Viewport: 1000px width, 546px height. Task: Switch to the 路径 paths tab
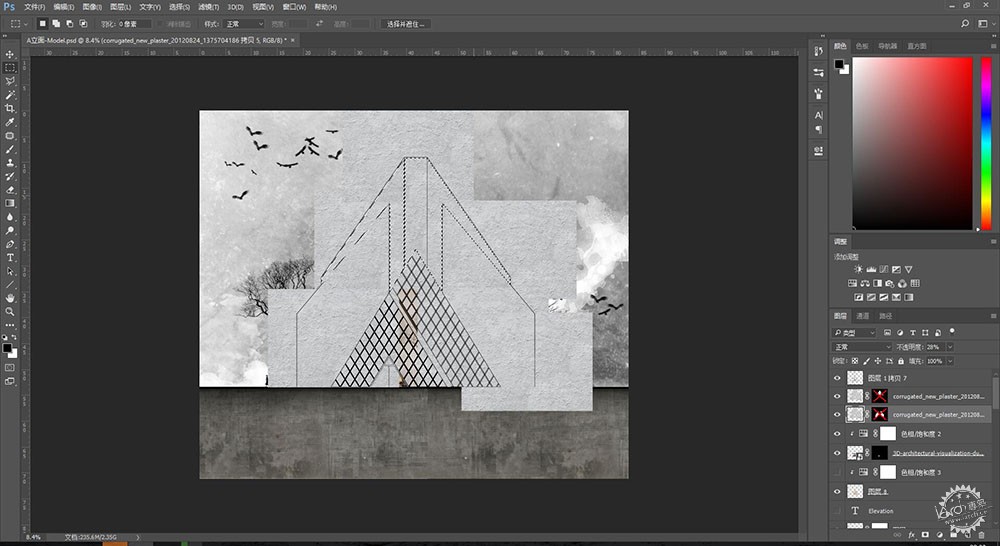886,316
